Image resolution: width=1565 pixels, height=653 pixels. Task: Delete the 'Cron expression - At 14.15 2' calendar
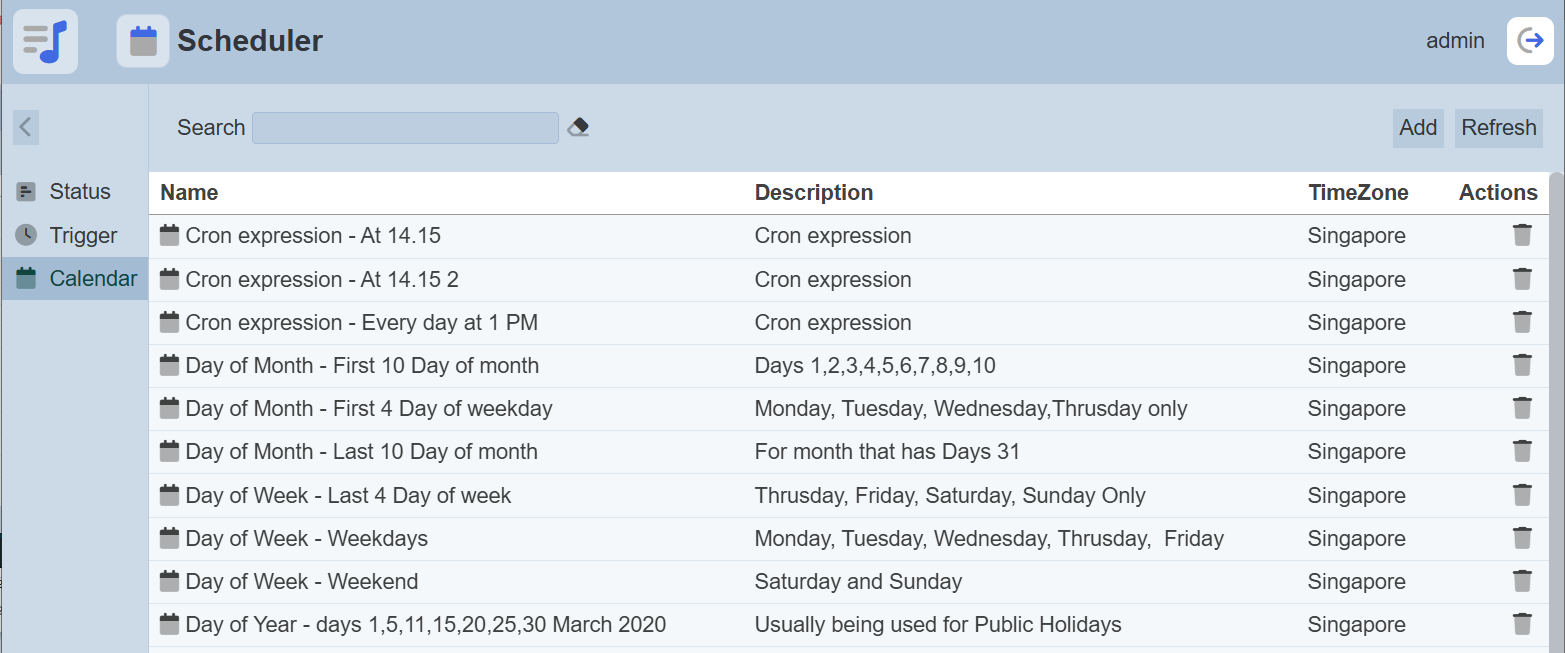point(1522,279)
